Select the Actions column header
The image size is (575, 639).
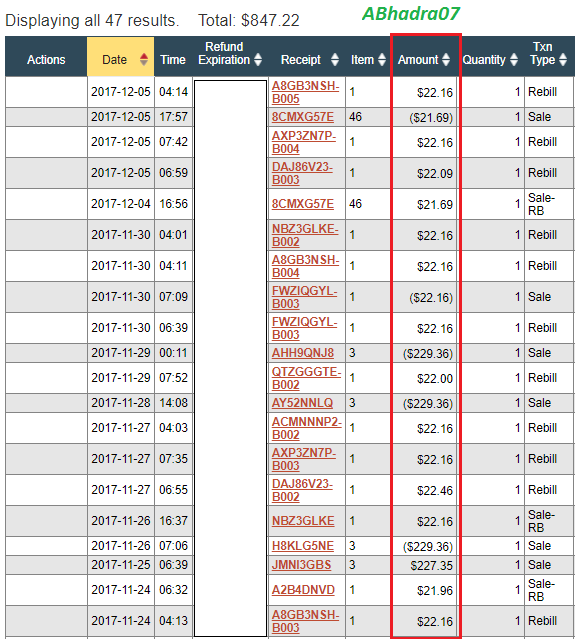pos(46,59)
